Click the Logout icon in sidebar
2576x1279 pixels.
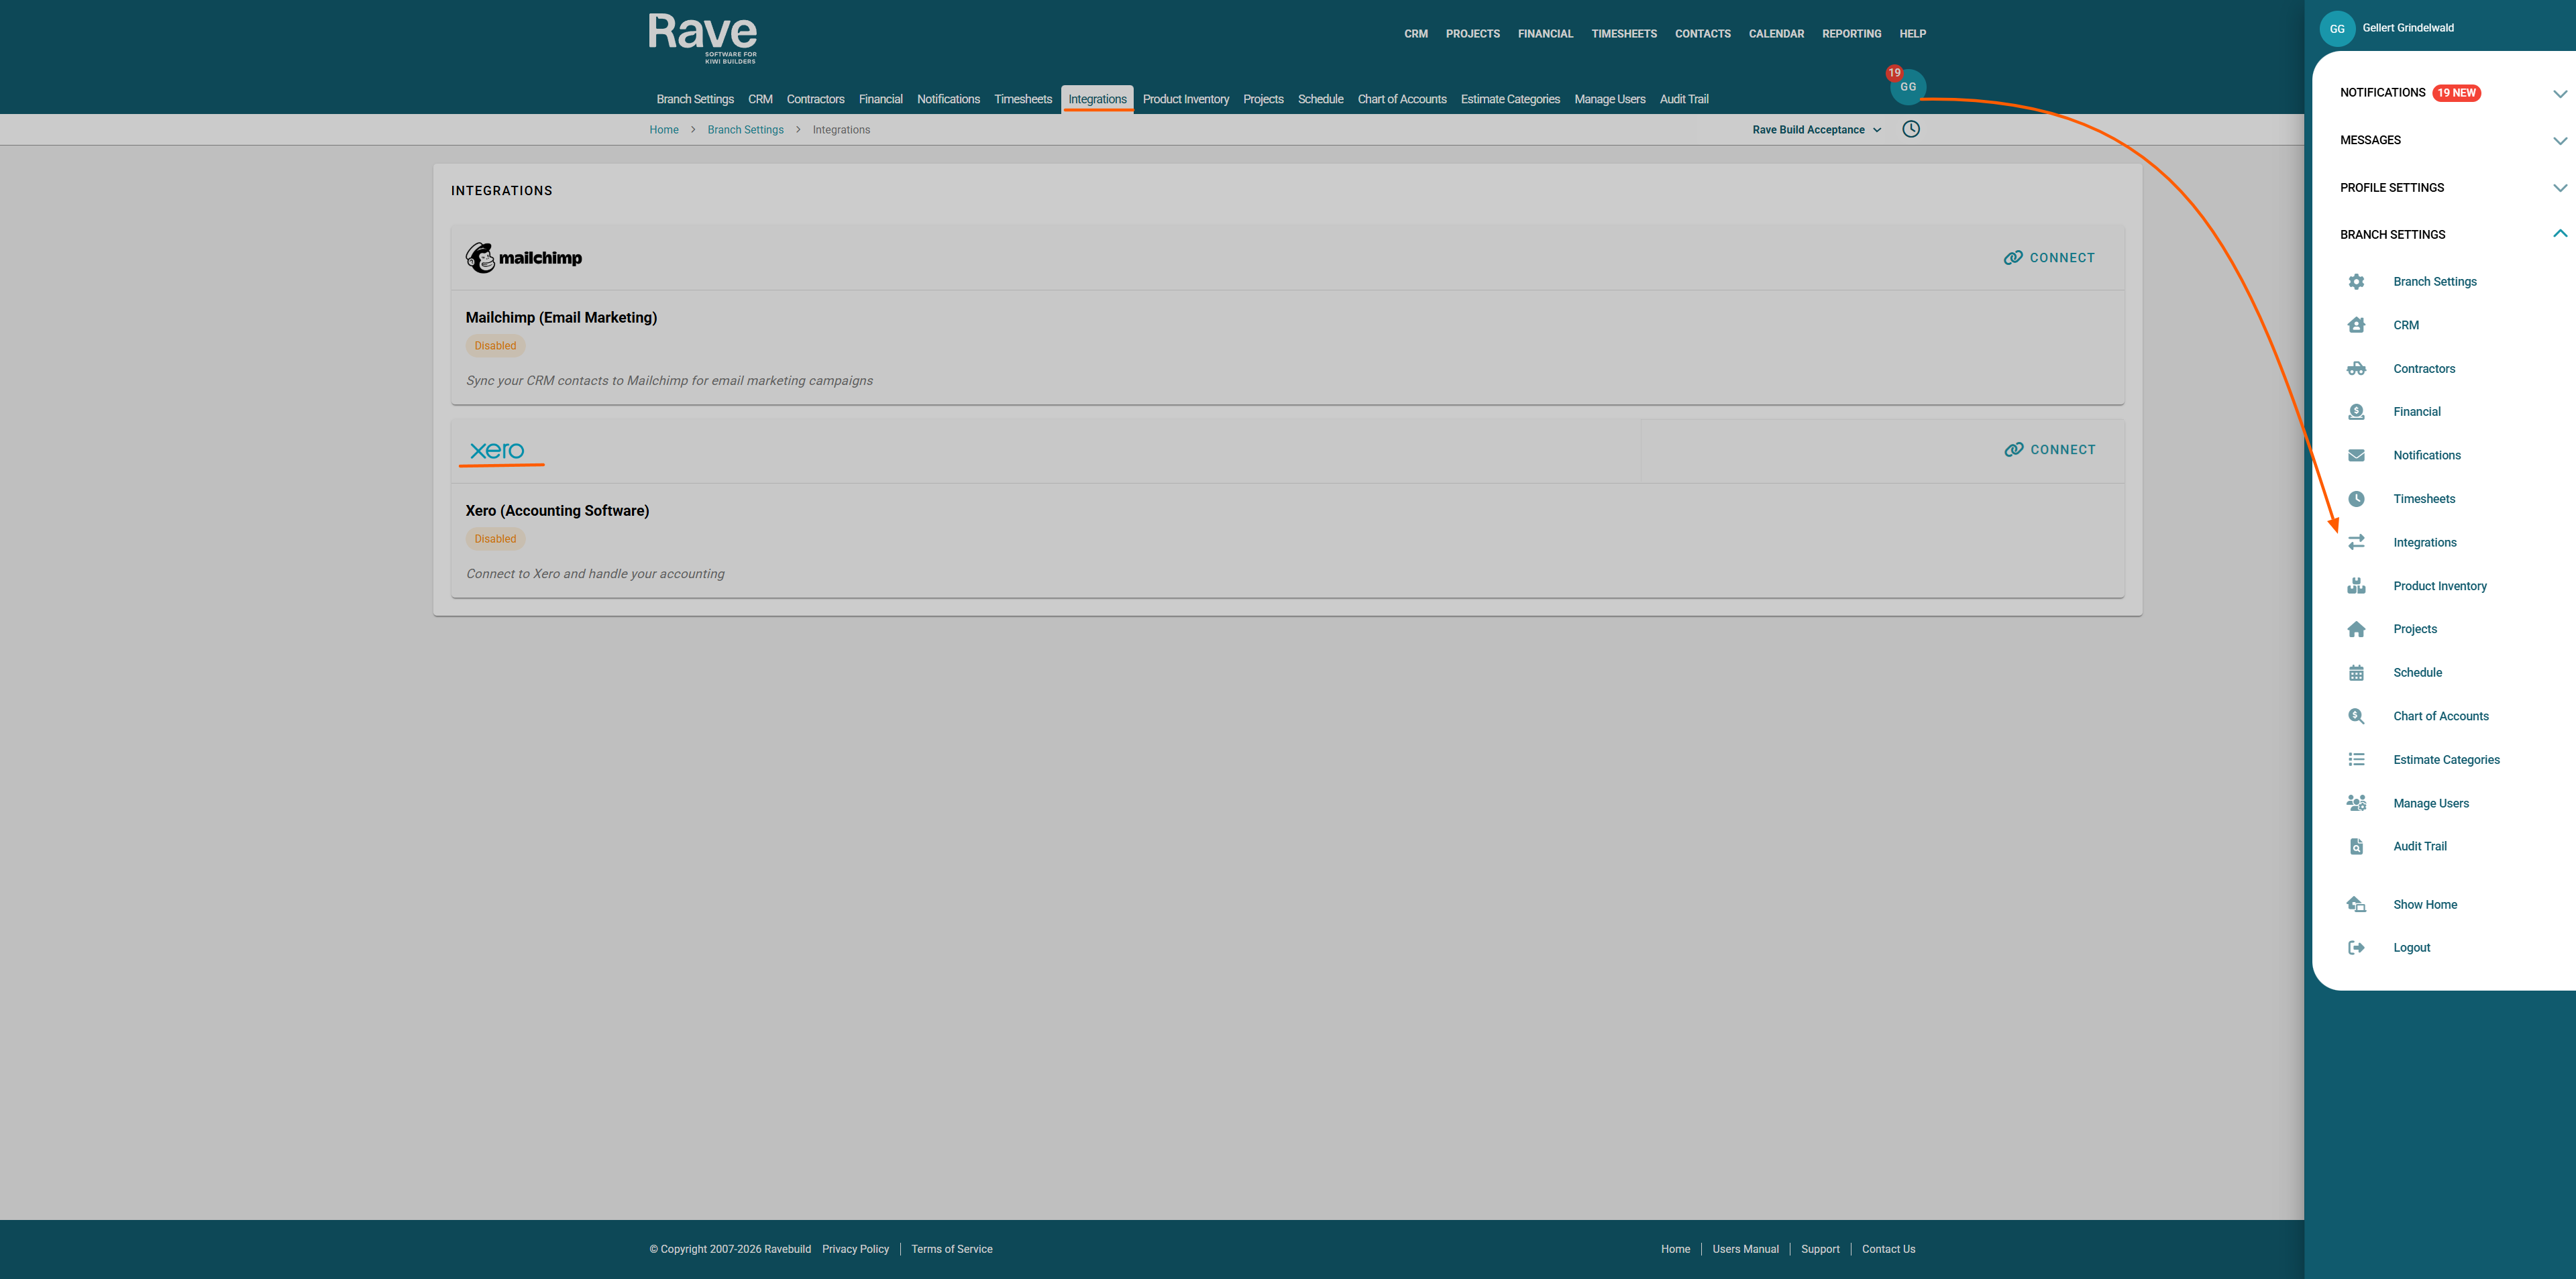(x=2356, y=948)
